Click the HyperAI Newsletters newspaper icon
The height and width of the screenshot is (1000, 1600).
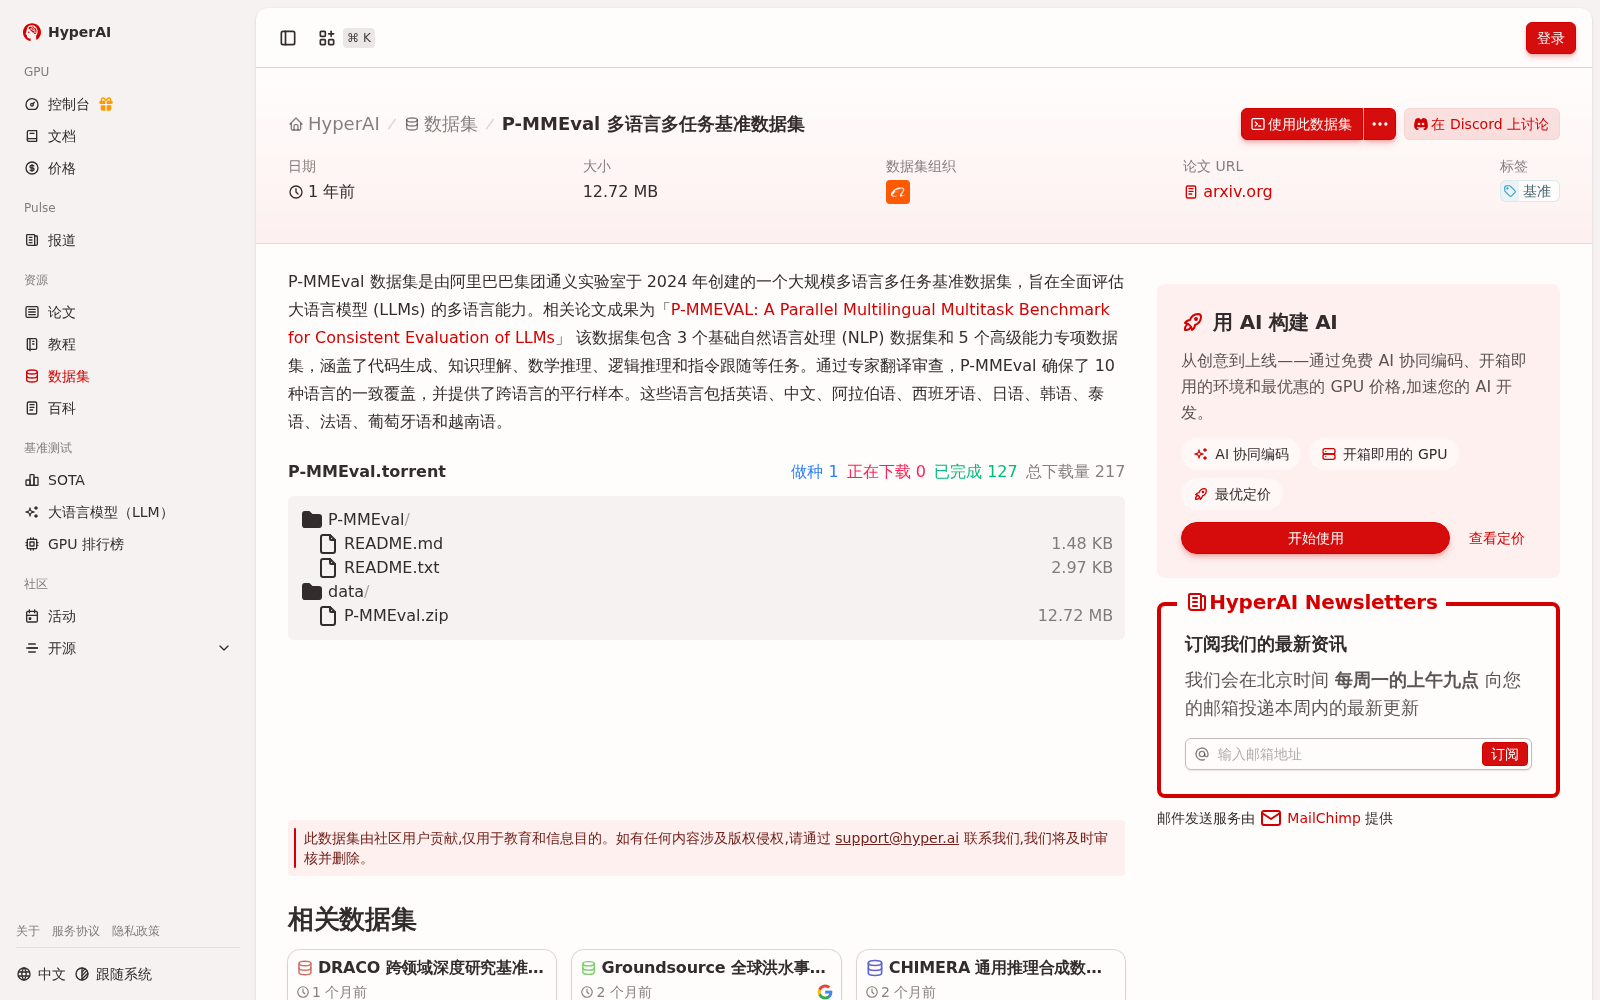click(1196, 602)
